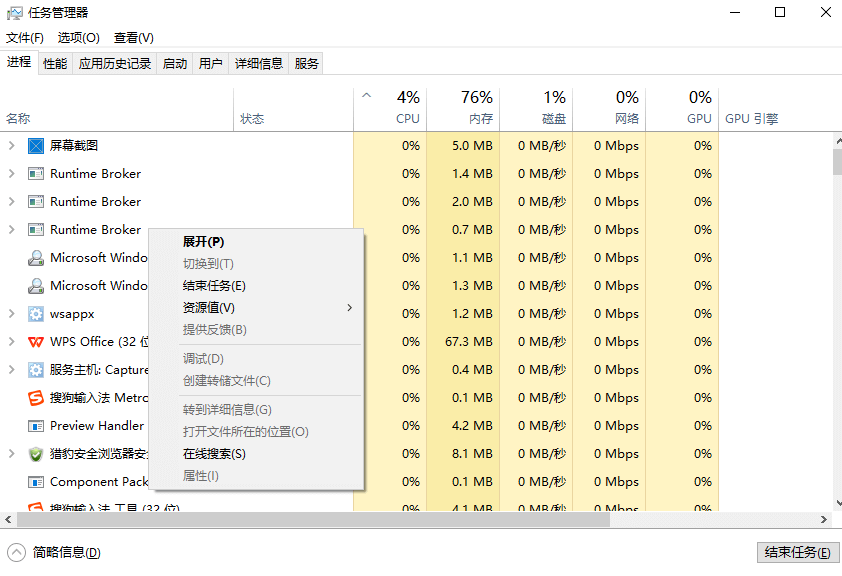Viewport: 842px width, 576px height.
Task: Click the Task Manager title bar icon
Action: [14, 12]
